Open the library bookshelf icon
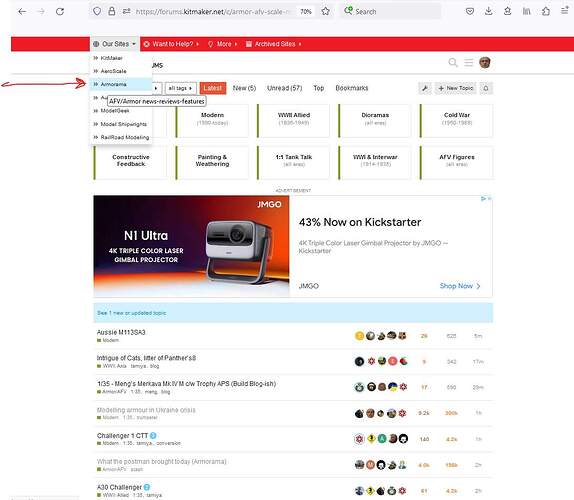The image size is (574, 500). (x=526, y=11)
